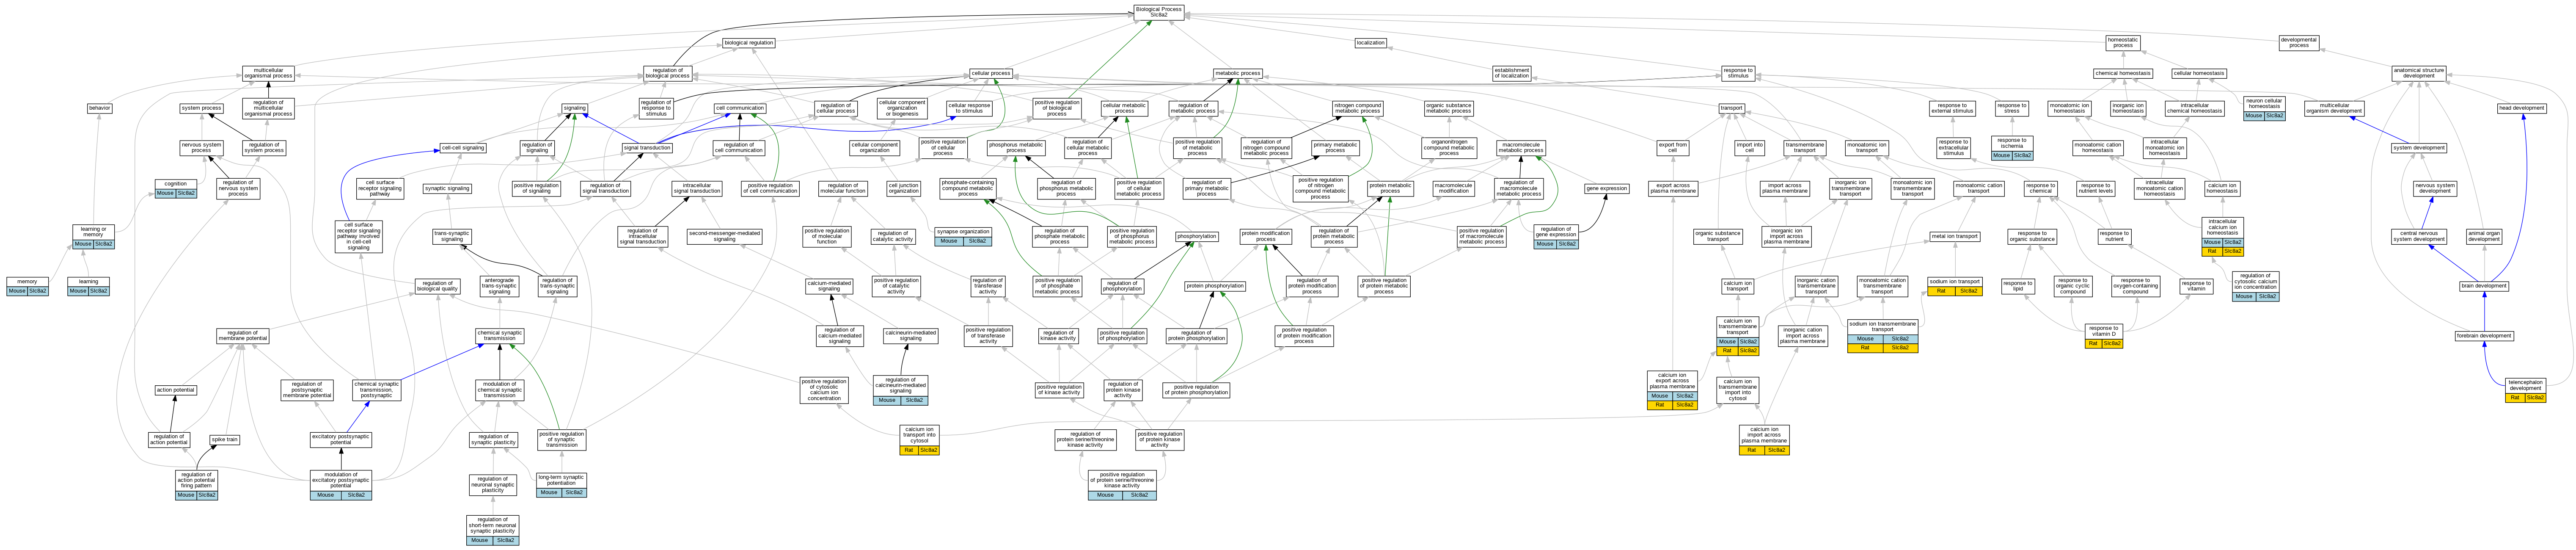Select the 'behavior' node
Image resolution: width=2576 pixels, height=550 pixels.
99,108
